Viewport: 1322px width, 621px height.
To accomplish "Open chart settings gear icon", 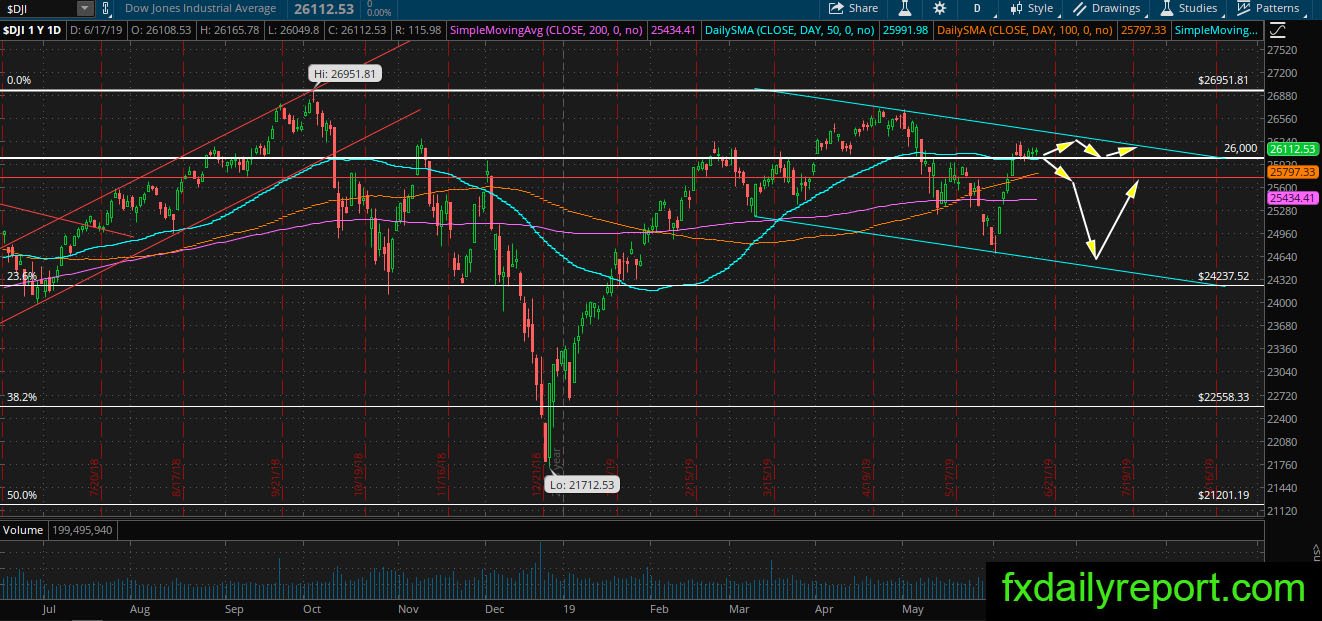I will click(x=940, y=8).
